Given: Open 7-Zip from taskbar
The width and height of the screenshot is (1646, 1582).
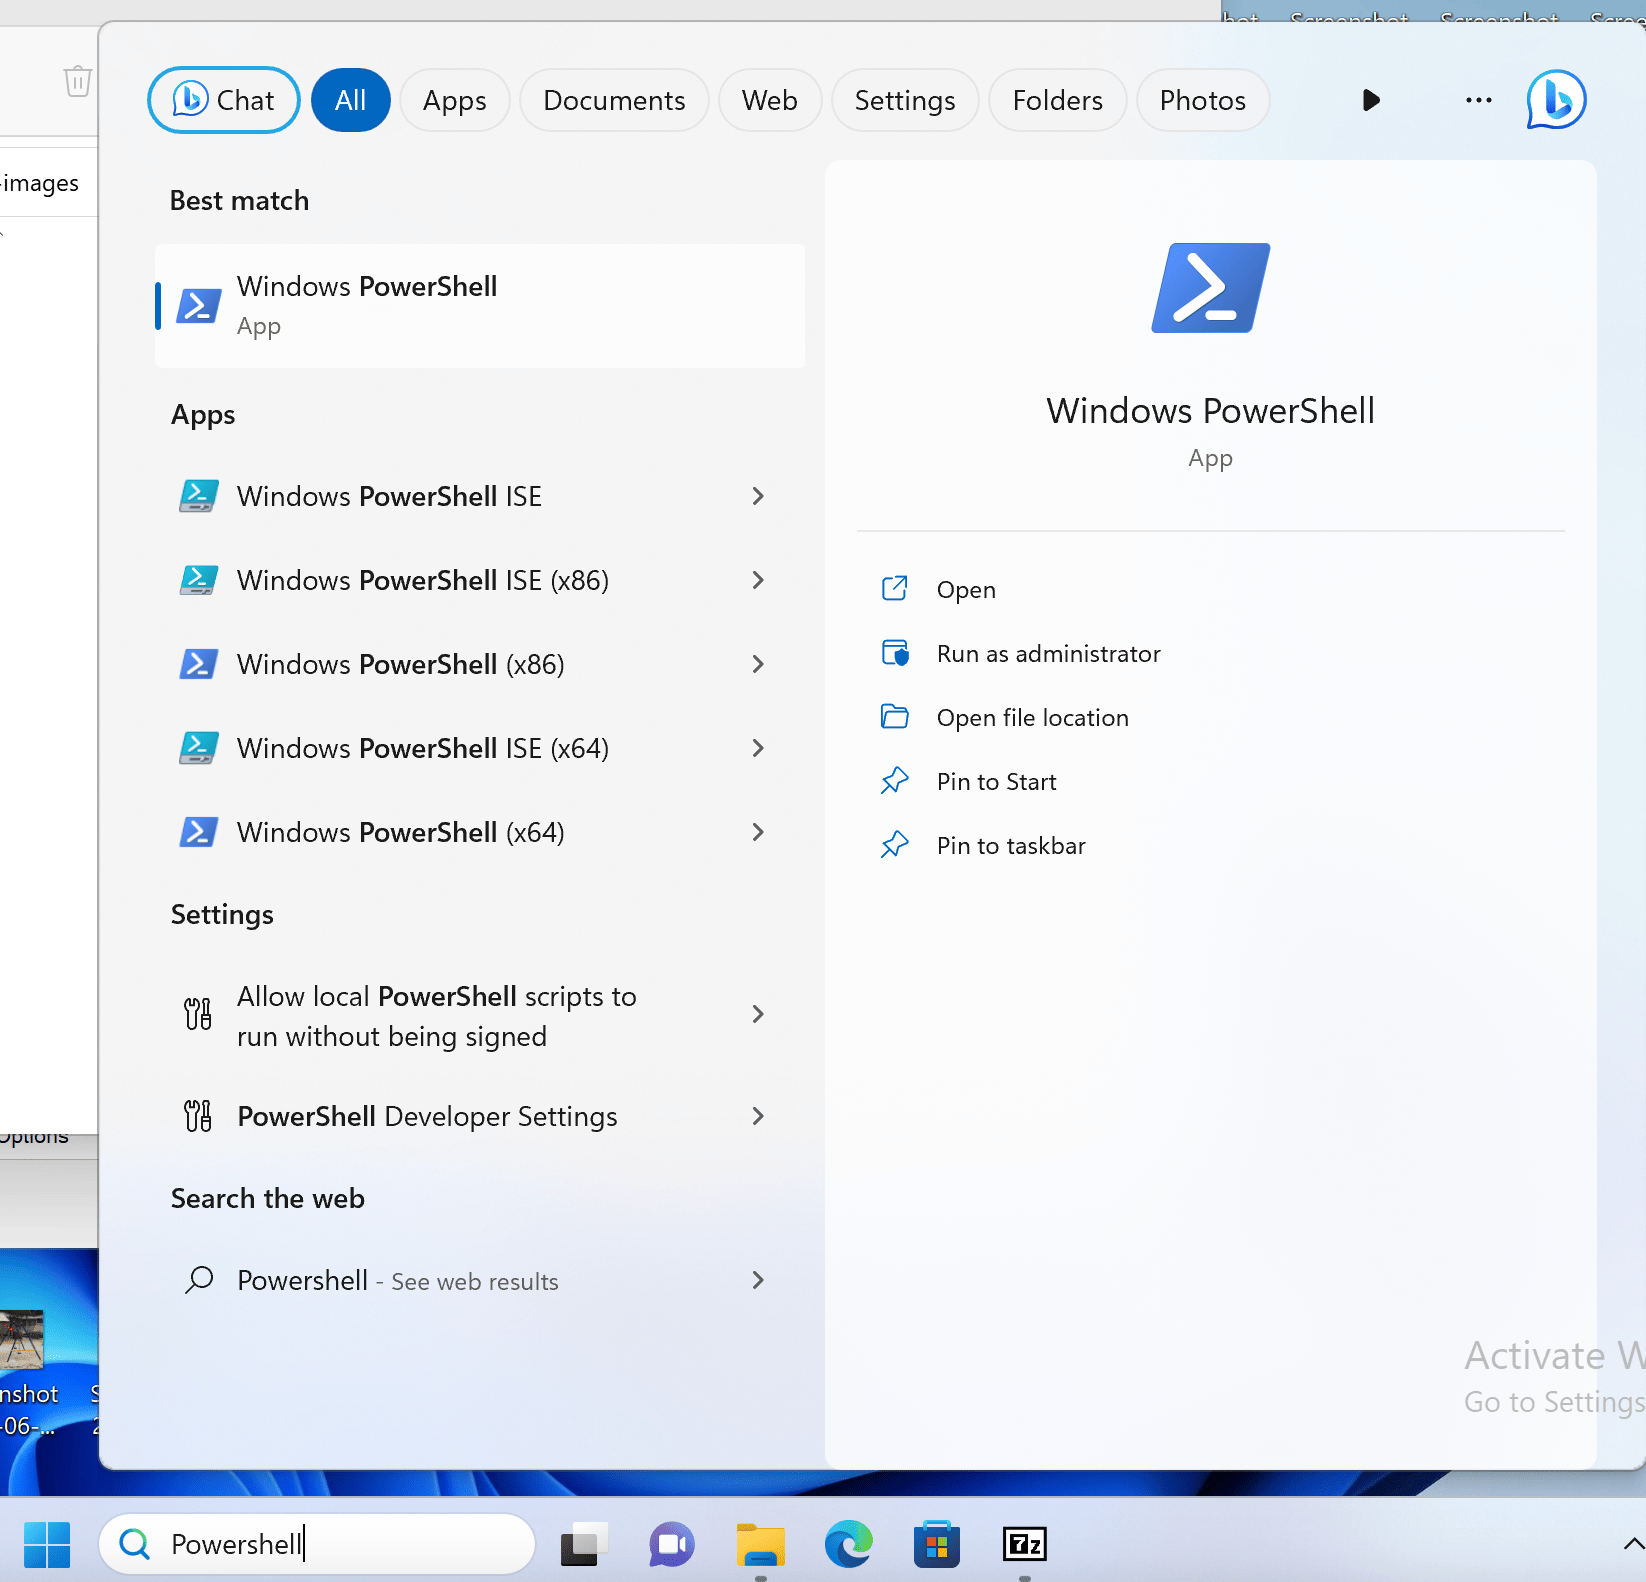Looking at the screenshot, I should click(x=1025, y=1545).
